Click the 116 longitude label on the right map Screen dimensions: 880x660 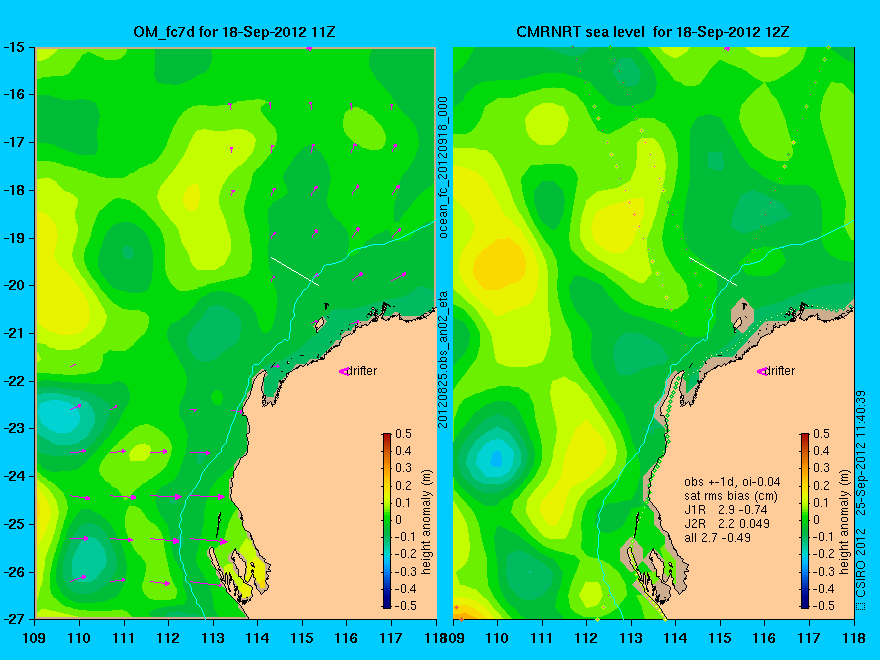point(764,638)
